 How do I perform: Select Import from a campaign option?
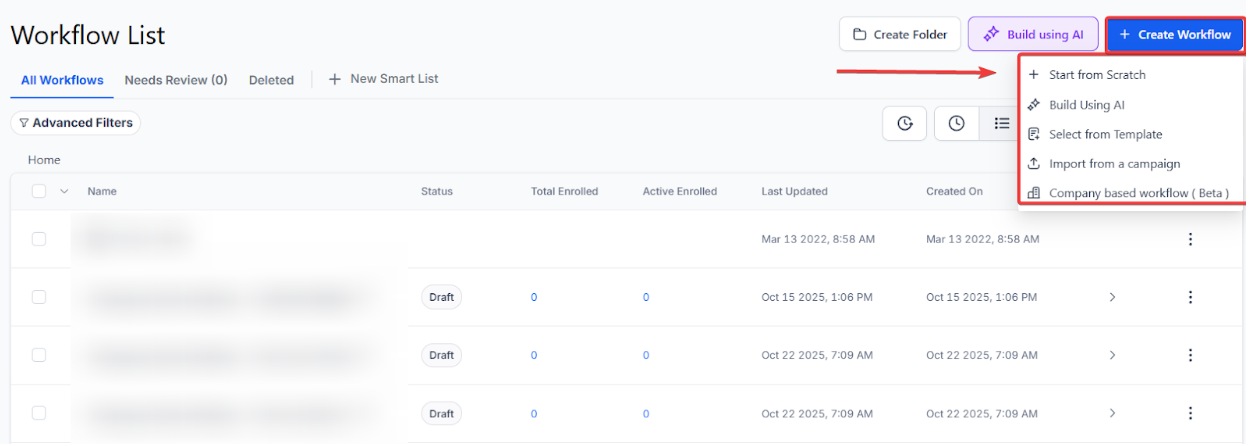1114,164
